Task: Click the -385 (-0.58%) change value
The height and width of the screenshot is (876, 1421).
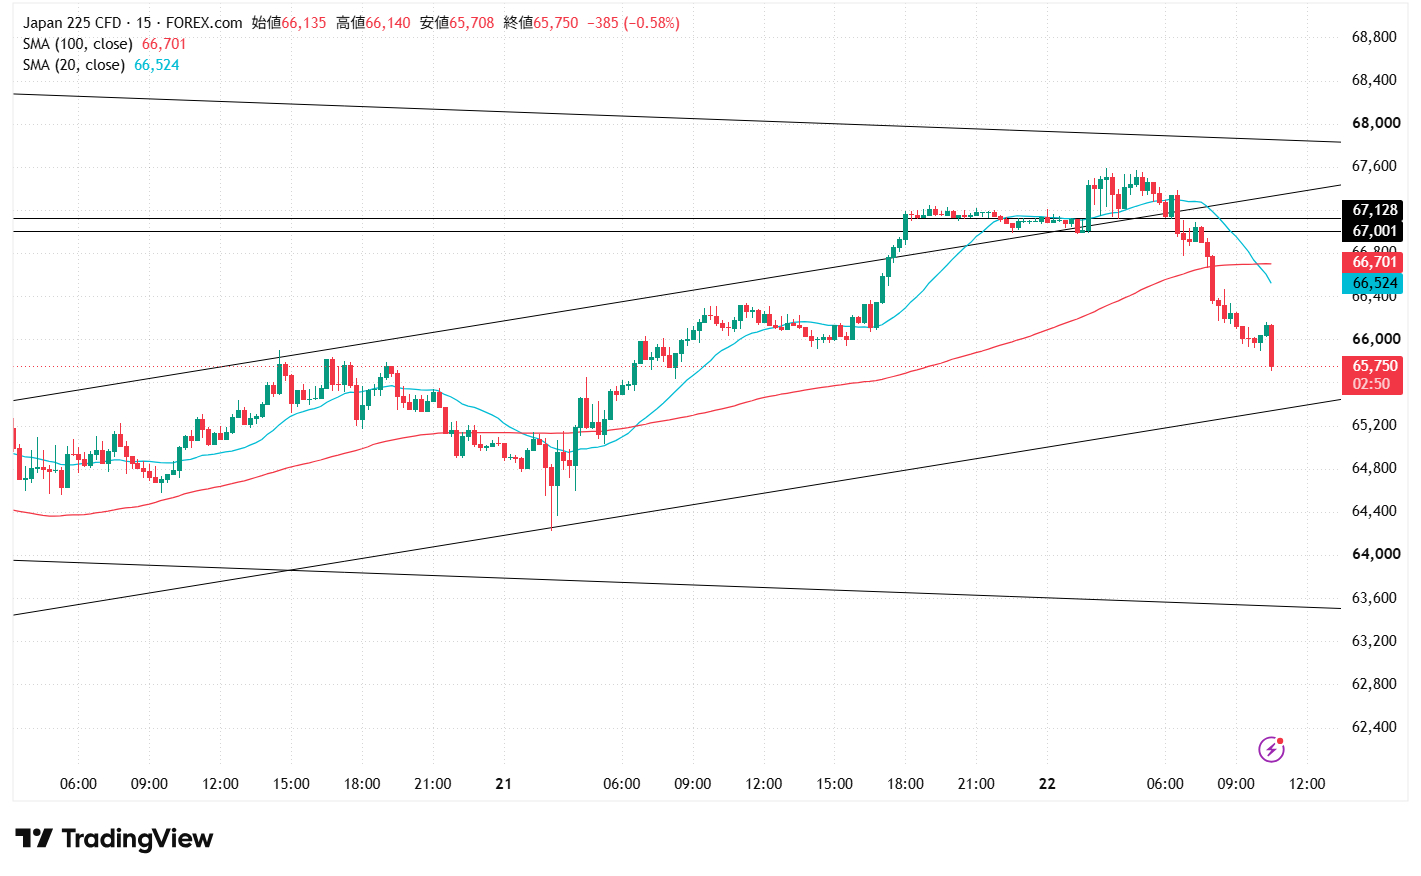Action: point(633,23)
